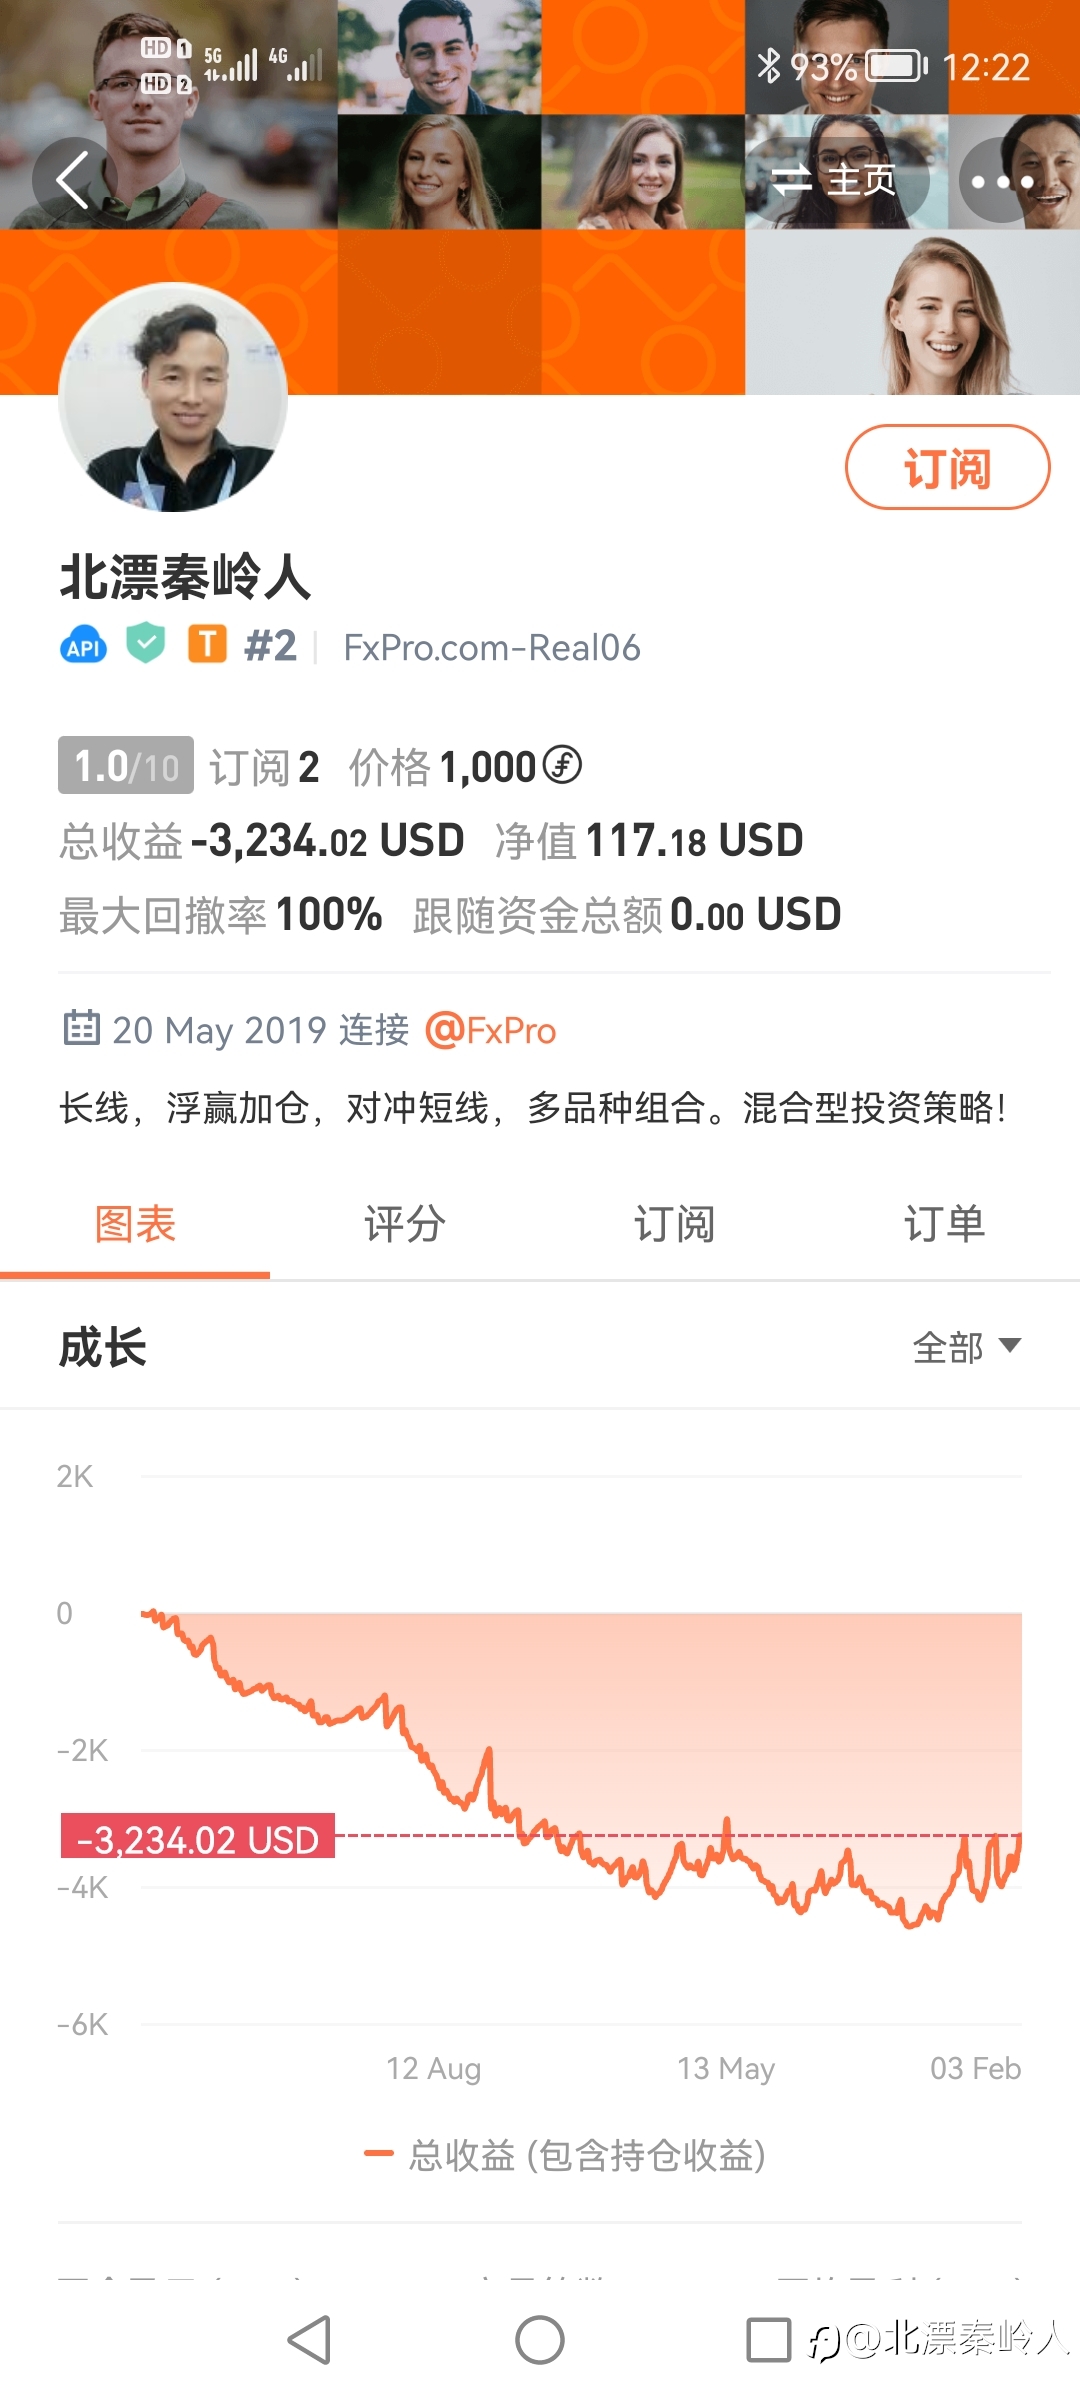The image size is (1080, 2400).
Task: Tap the orange T badge icon
Action: (208, 645)
